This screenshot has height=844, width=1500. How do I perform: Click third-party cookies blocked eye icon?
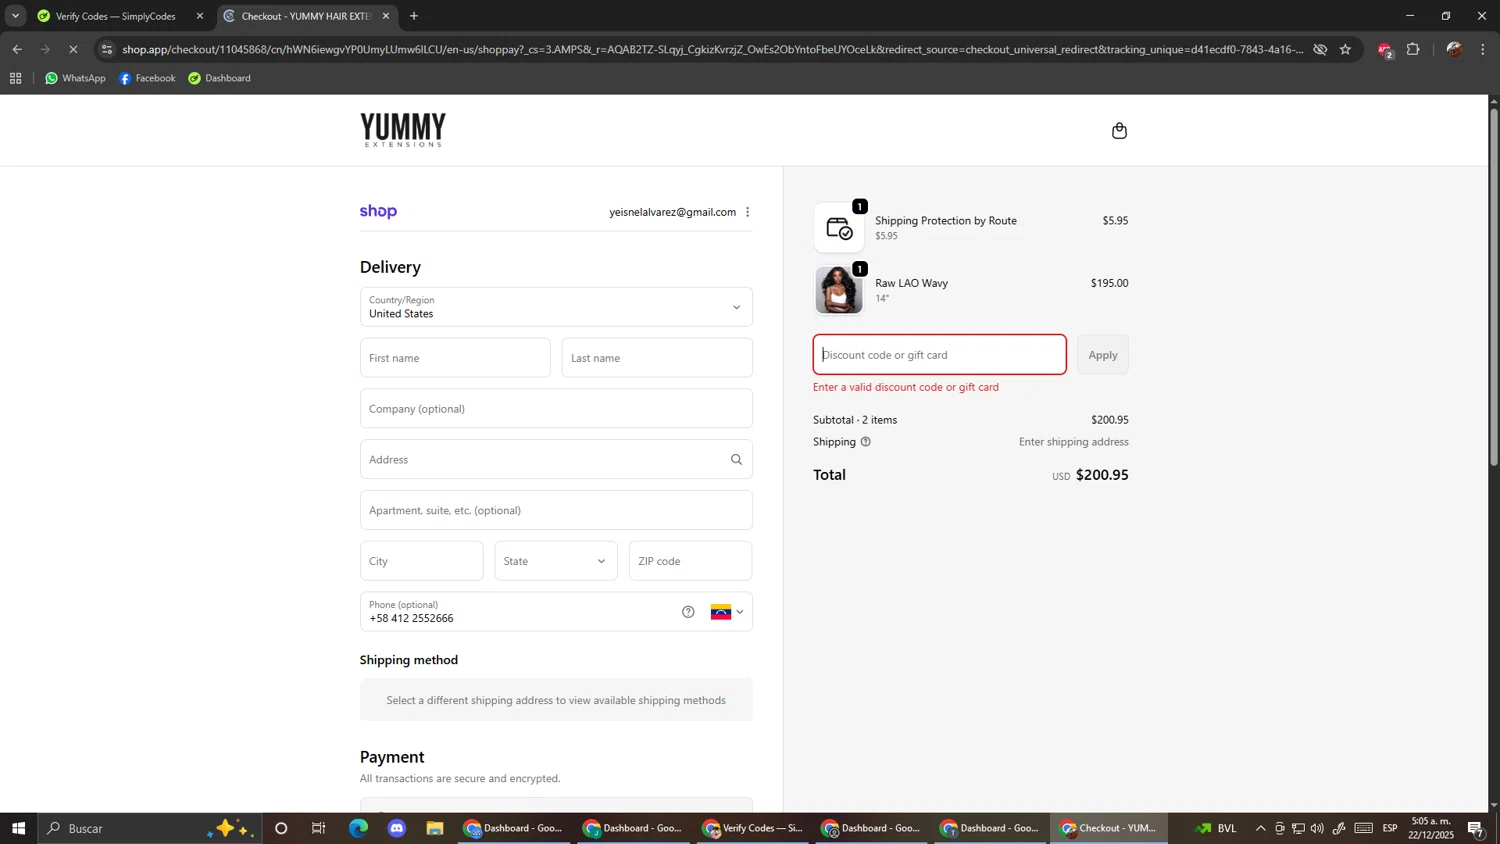tap(1320, 49)
